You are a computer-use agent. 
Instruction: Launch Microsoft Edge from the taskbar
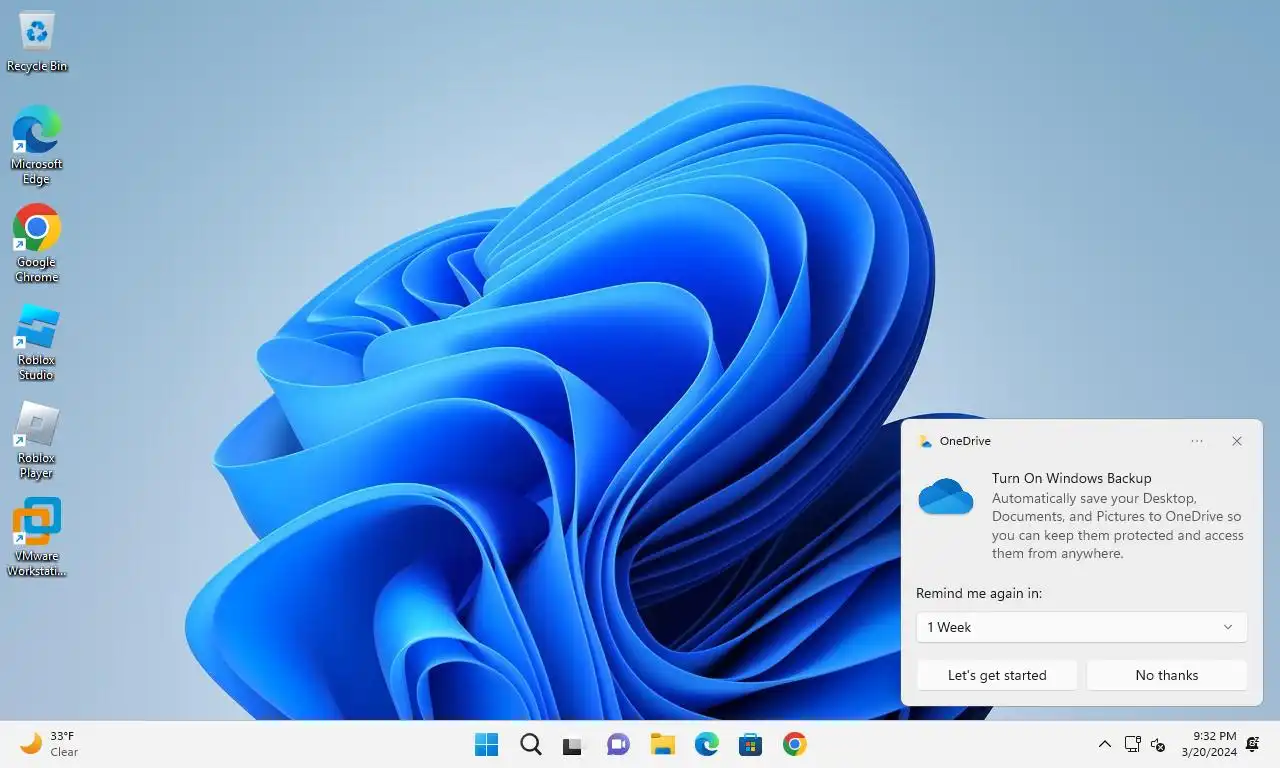tap(707, 744)
